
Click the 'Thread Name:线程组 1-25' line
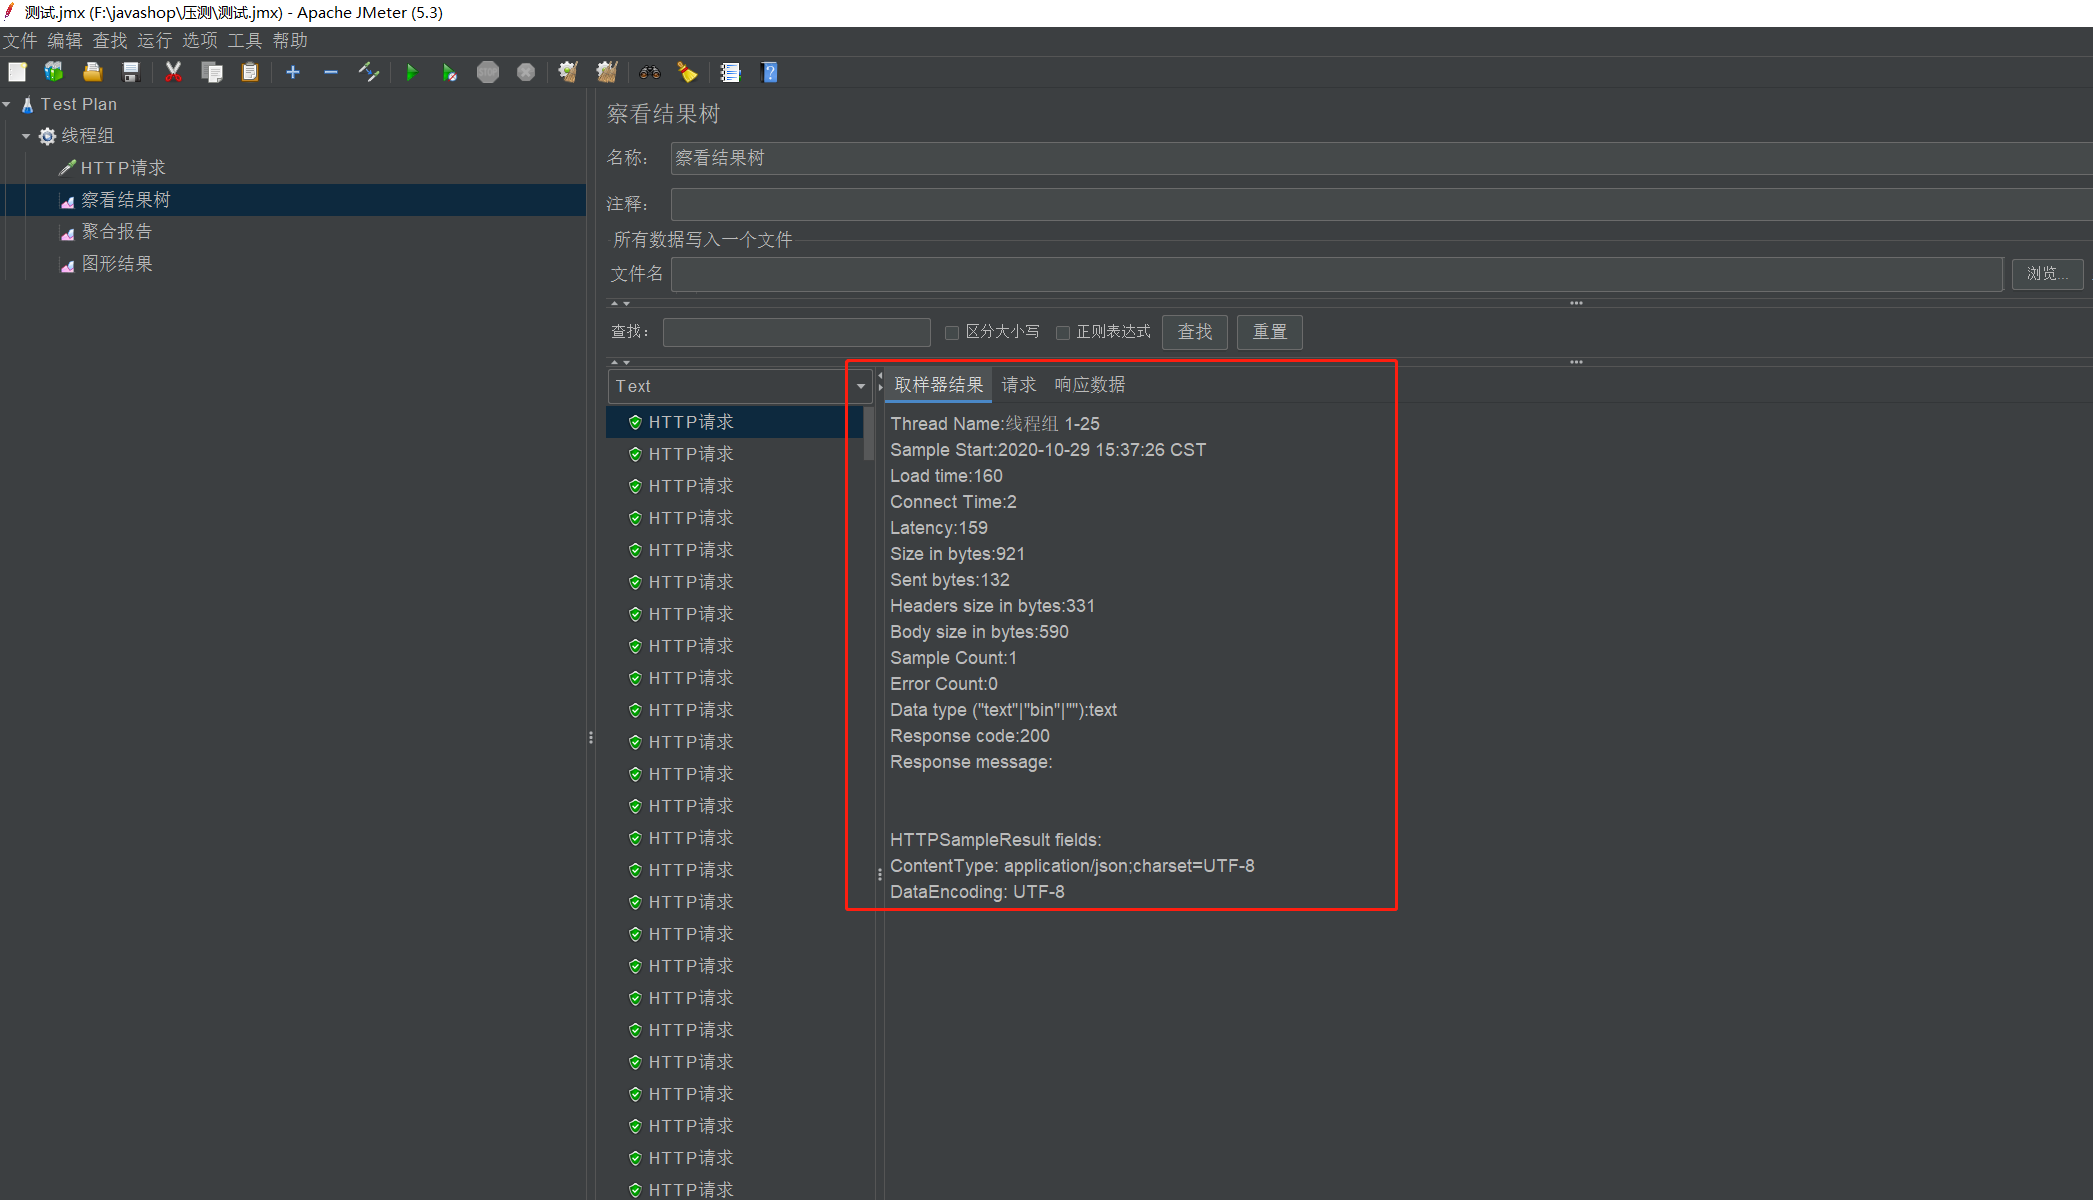(995, 424)
